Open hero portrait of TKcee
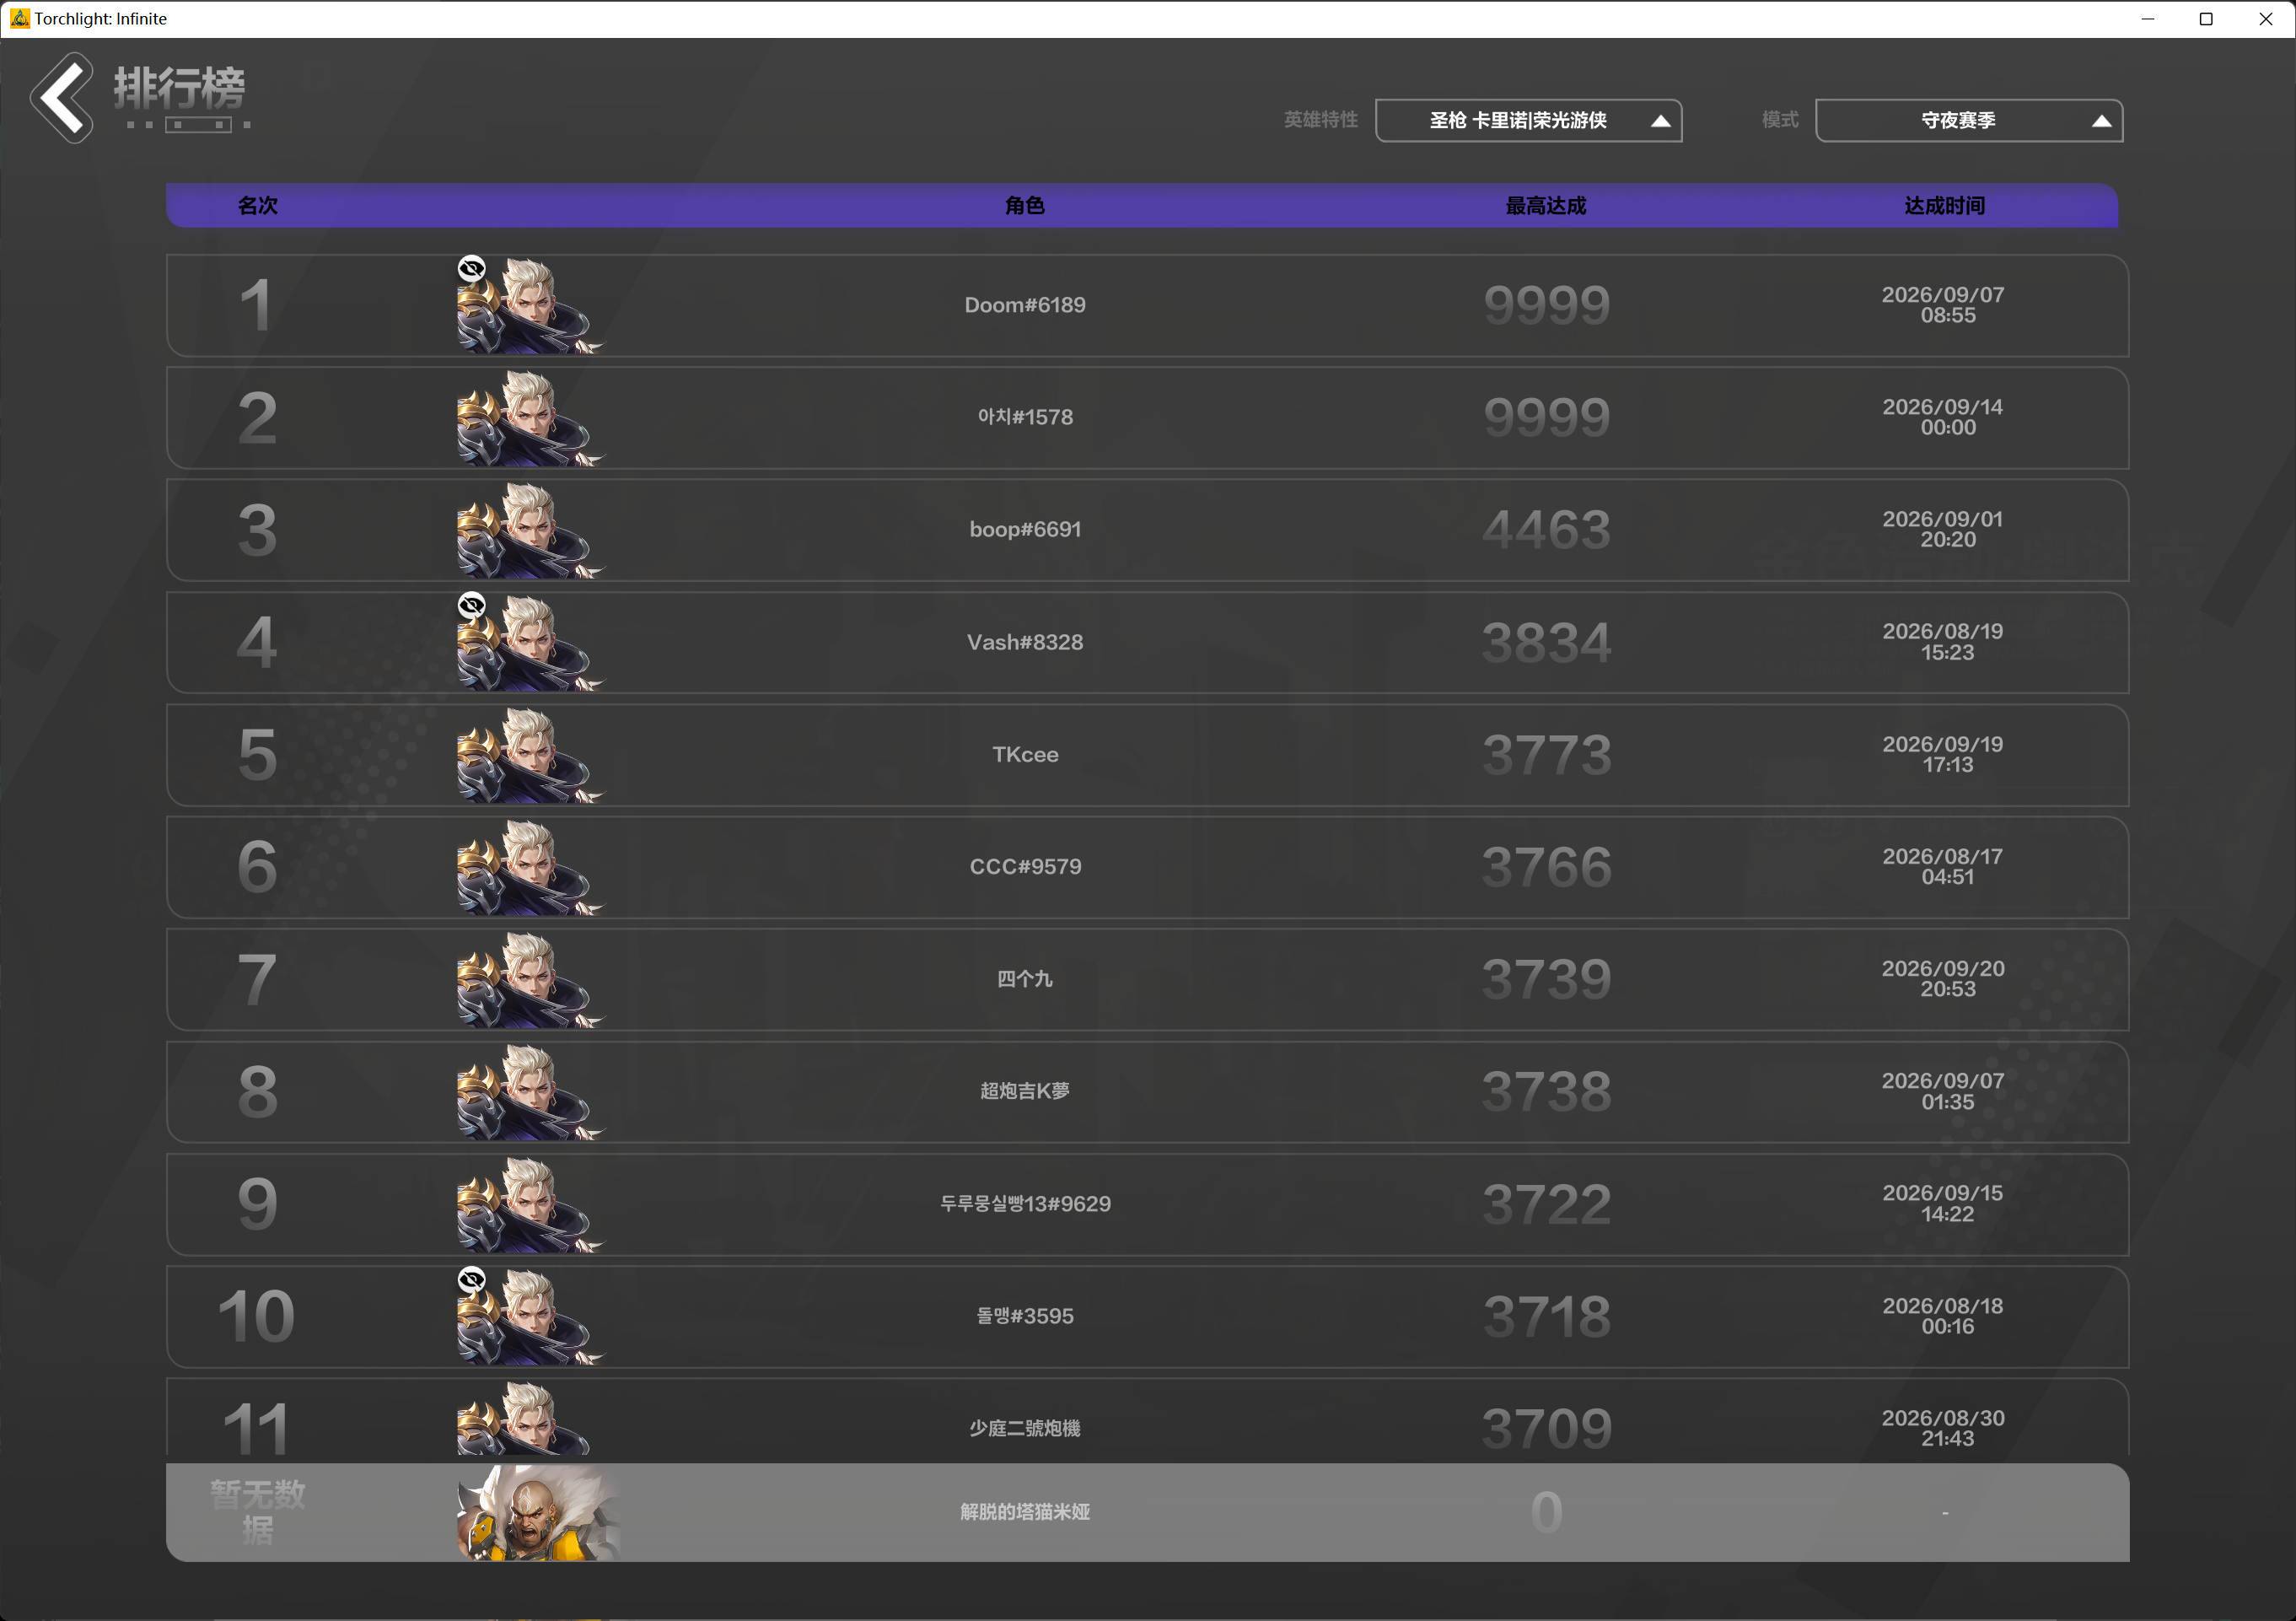2296x1621 pixels. (x=531, y=755)
